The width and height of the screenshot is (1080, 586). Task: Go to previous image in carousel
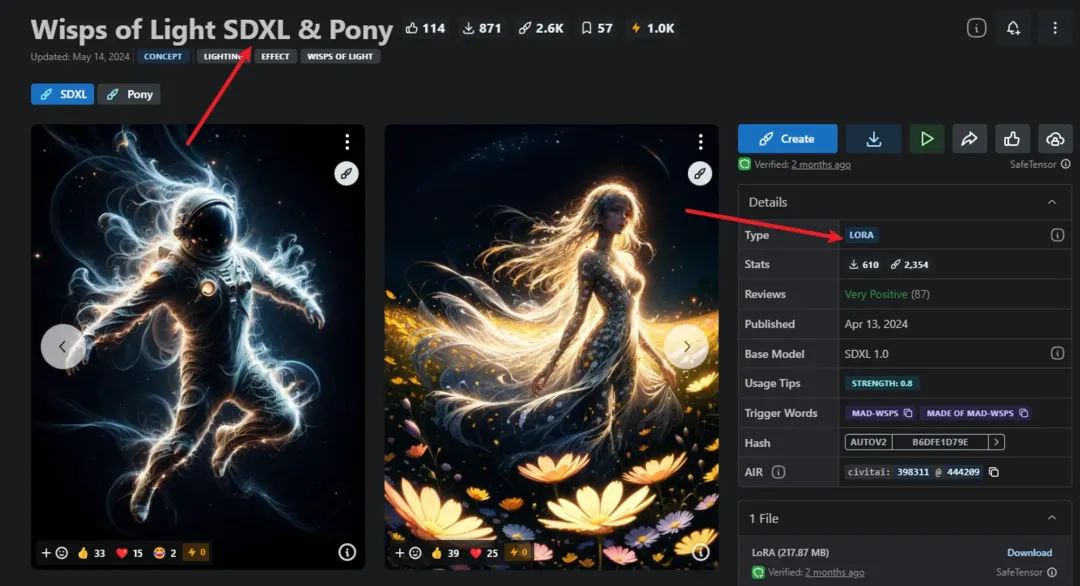point(63,346)
